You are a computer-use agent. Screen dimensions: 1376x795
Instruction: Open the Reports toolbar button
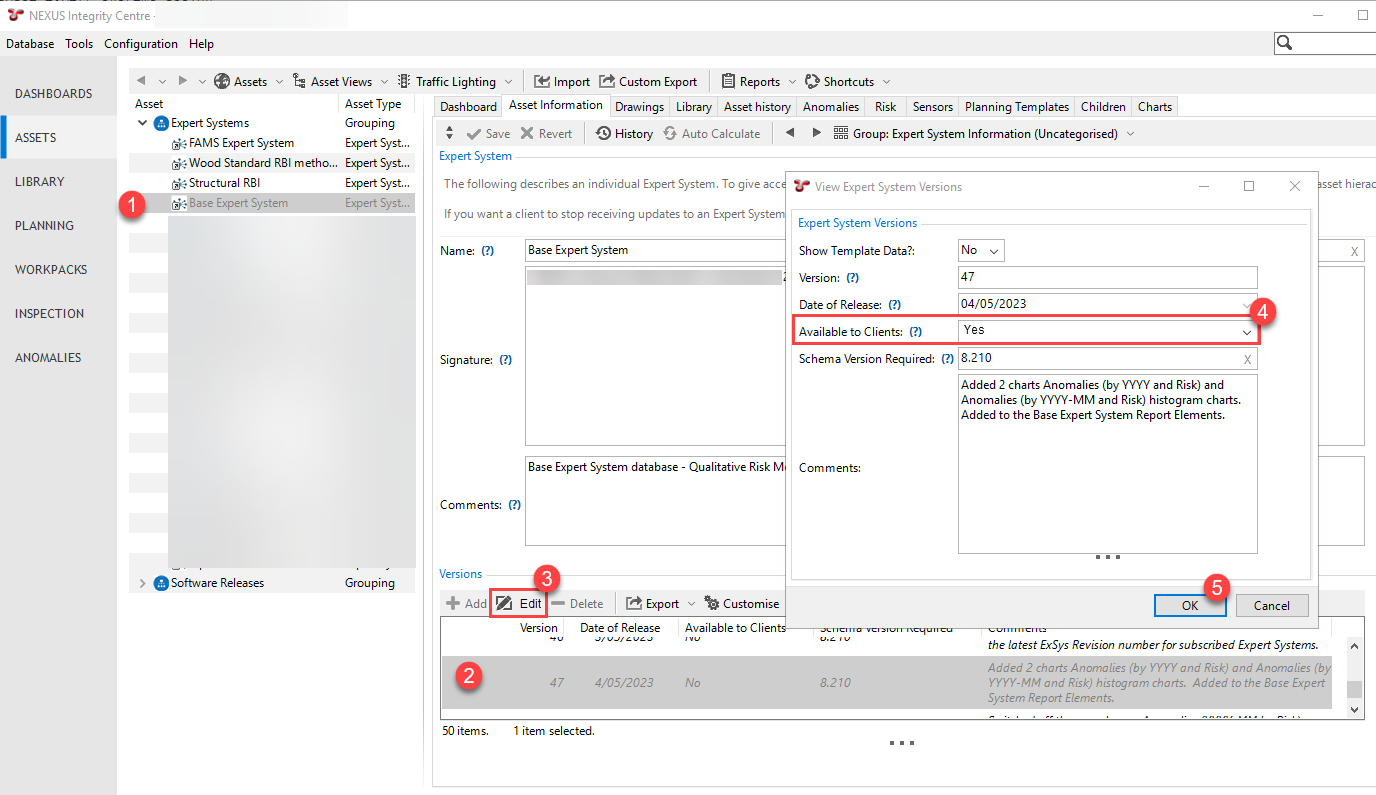tap(750, 82)
